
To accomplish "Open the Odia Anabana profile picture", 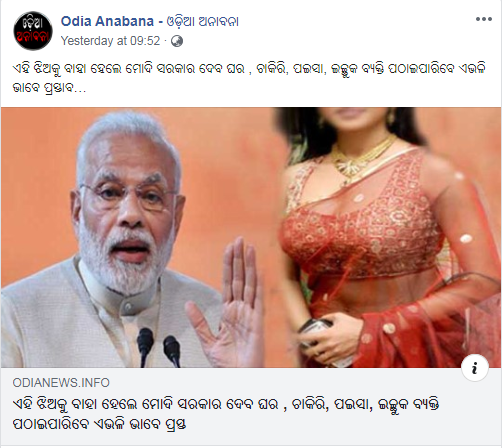I will pos(33,31).
